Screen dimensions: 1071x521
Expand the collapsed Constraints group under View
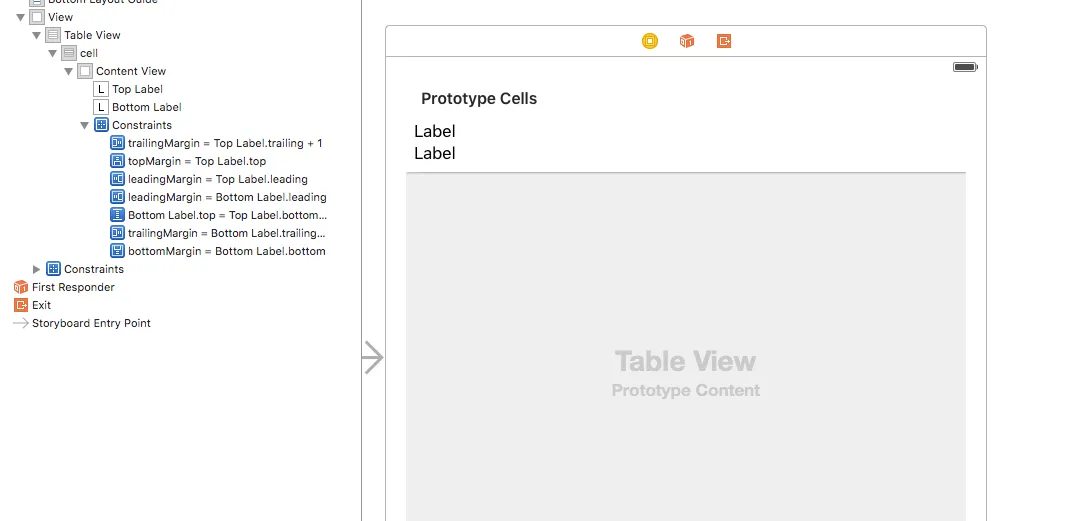(37, 269)
